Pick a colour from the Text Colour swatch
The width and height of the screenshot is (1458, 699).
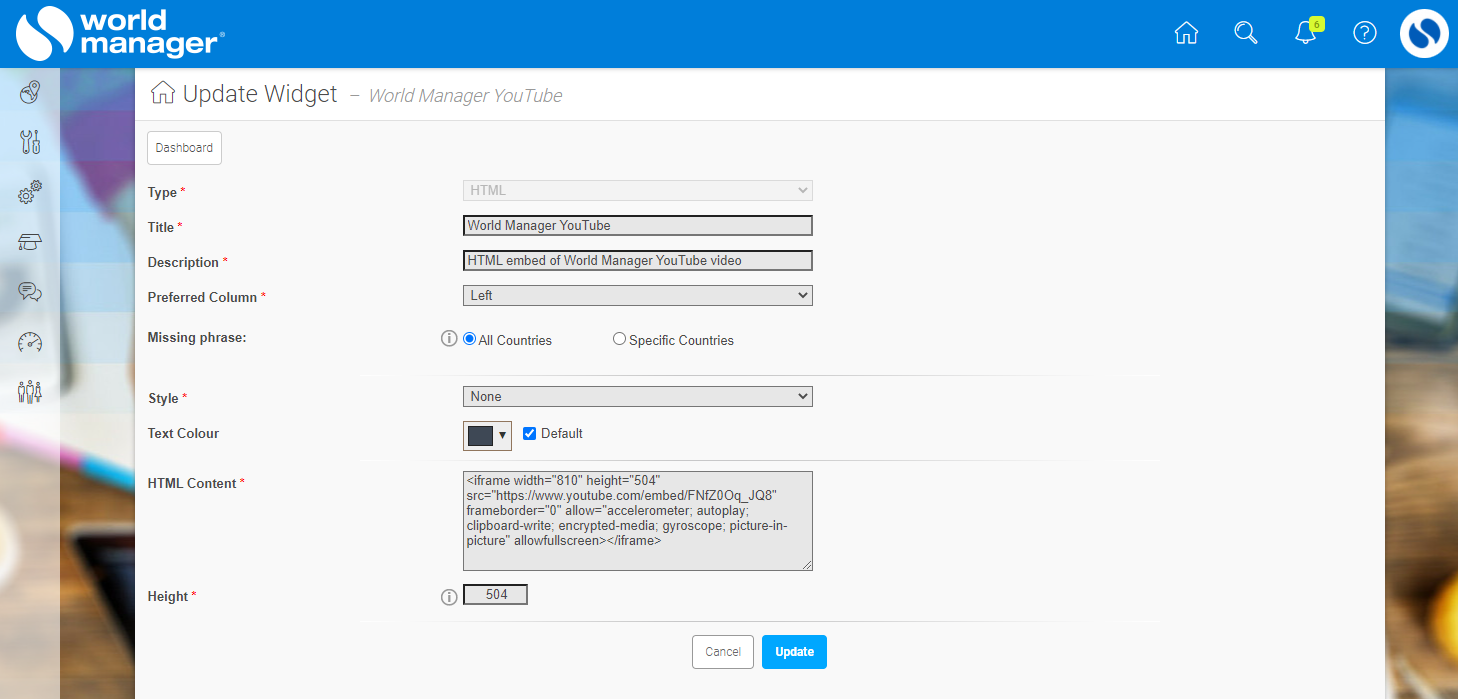[x=478, y=435]
